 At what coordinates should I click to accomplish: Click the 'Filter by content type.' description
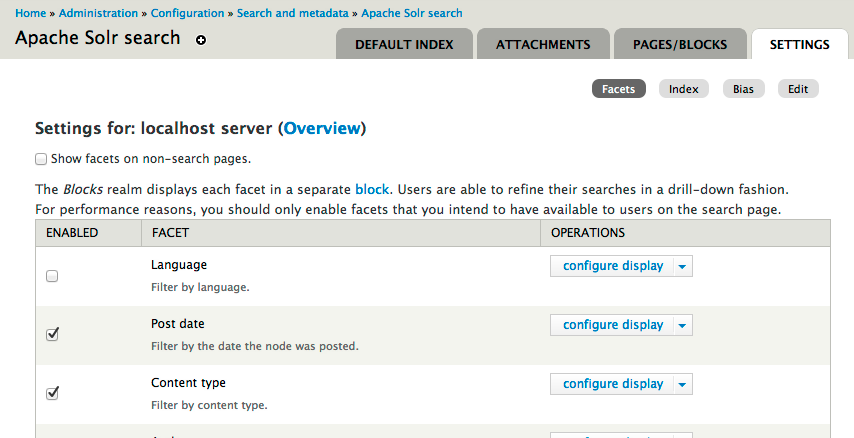click(209, 405)
